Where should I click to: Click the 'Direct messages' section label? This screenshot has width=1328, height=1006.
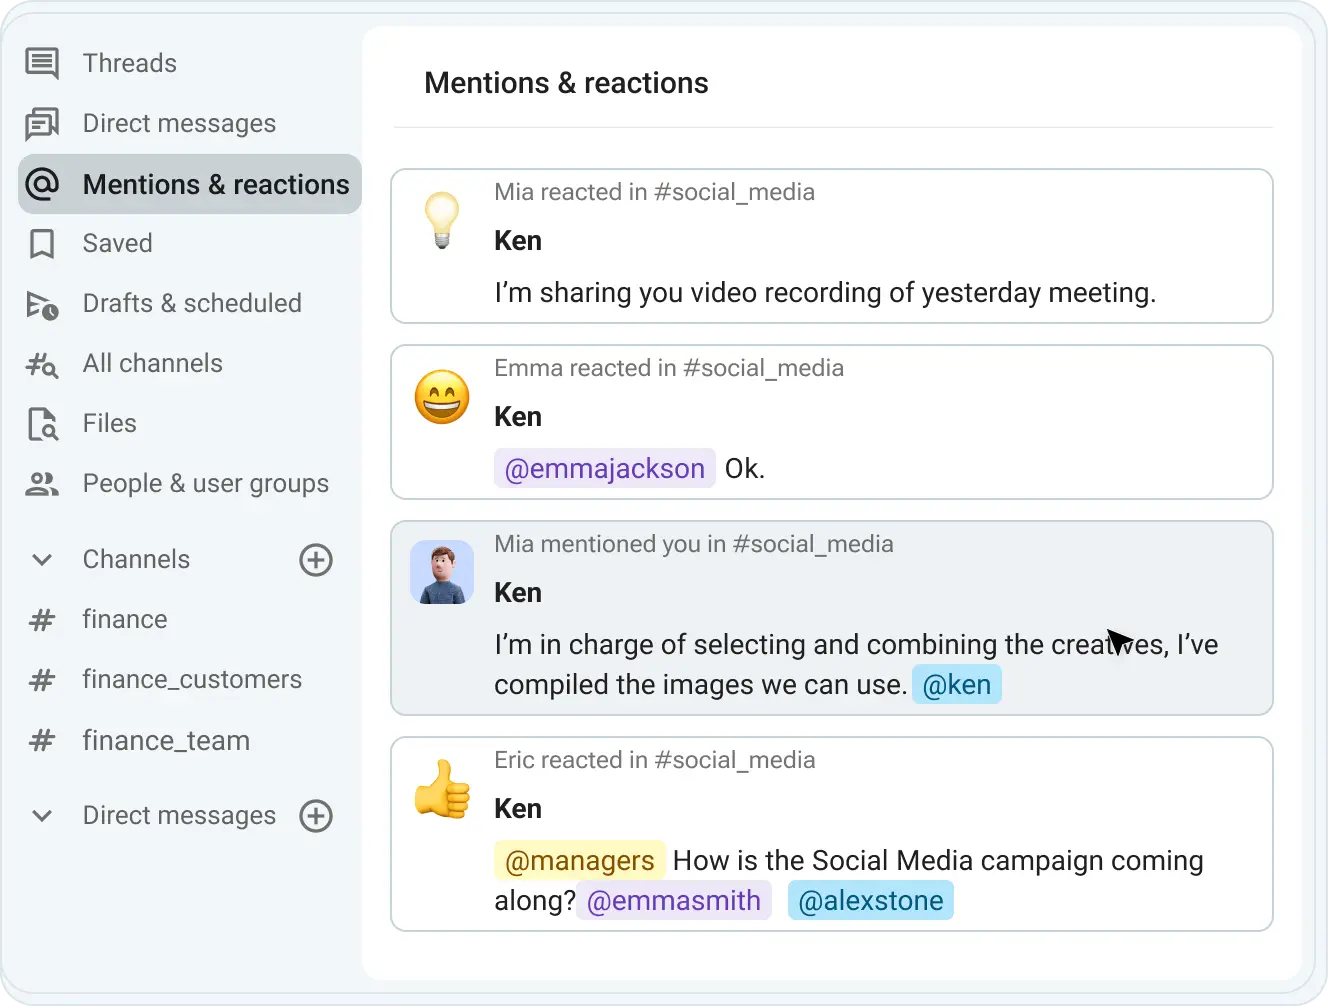pyautogui.click(x=179, y=815)
